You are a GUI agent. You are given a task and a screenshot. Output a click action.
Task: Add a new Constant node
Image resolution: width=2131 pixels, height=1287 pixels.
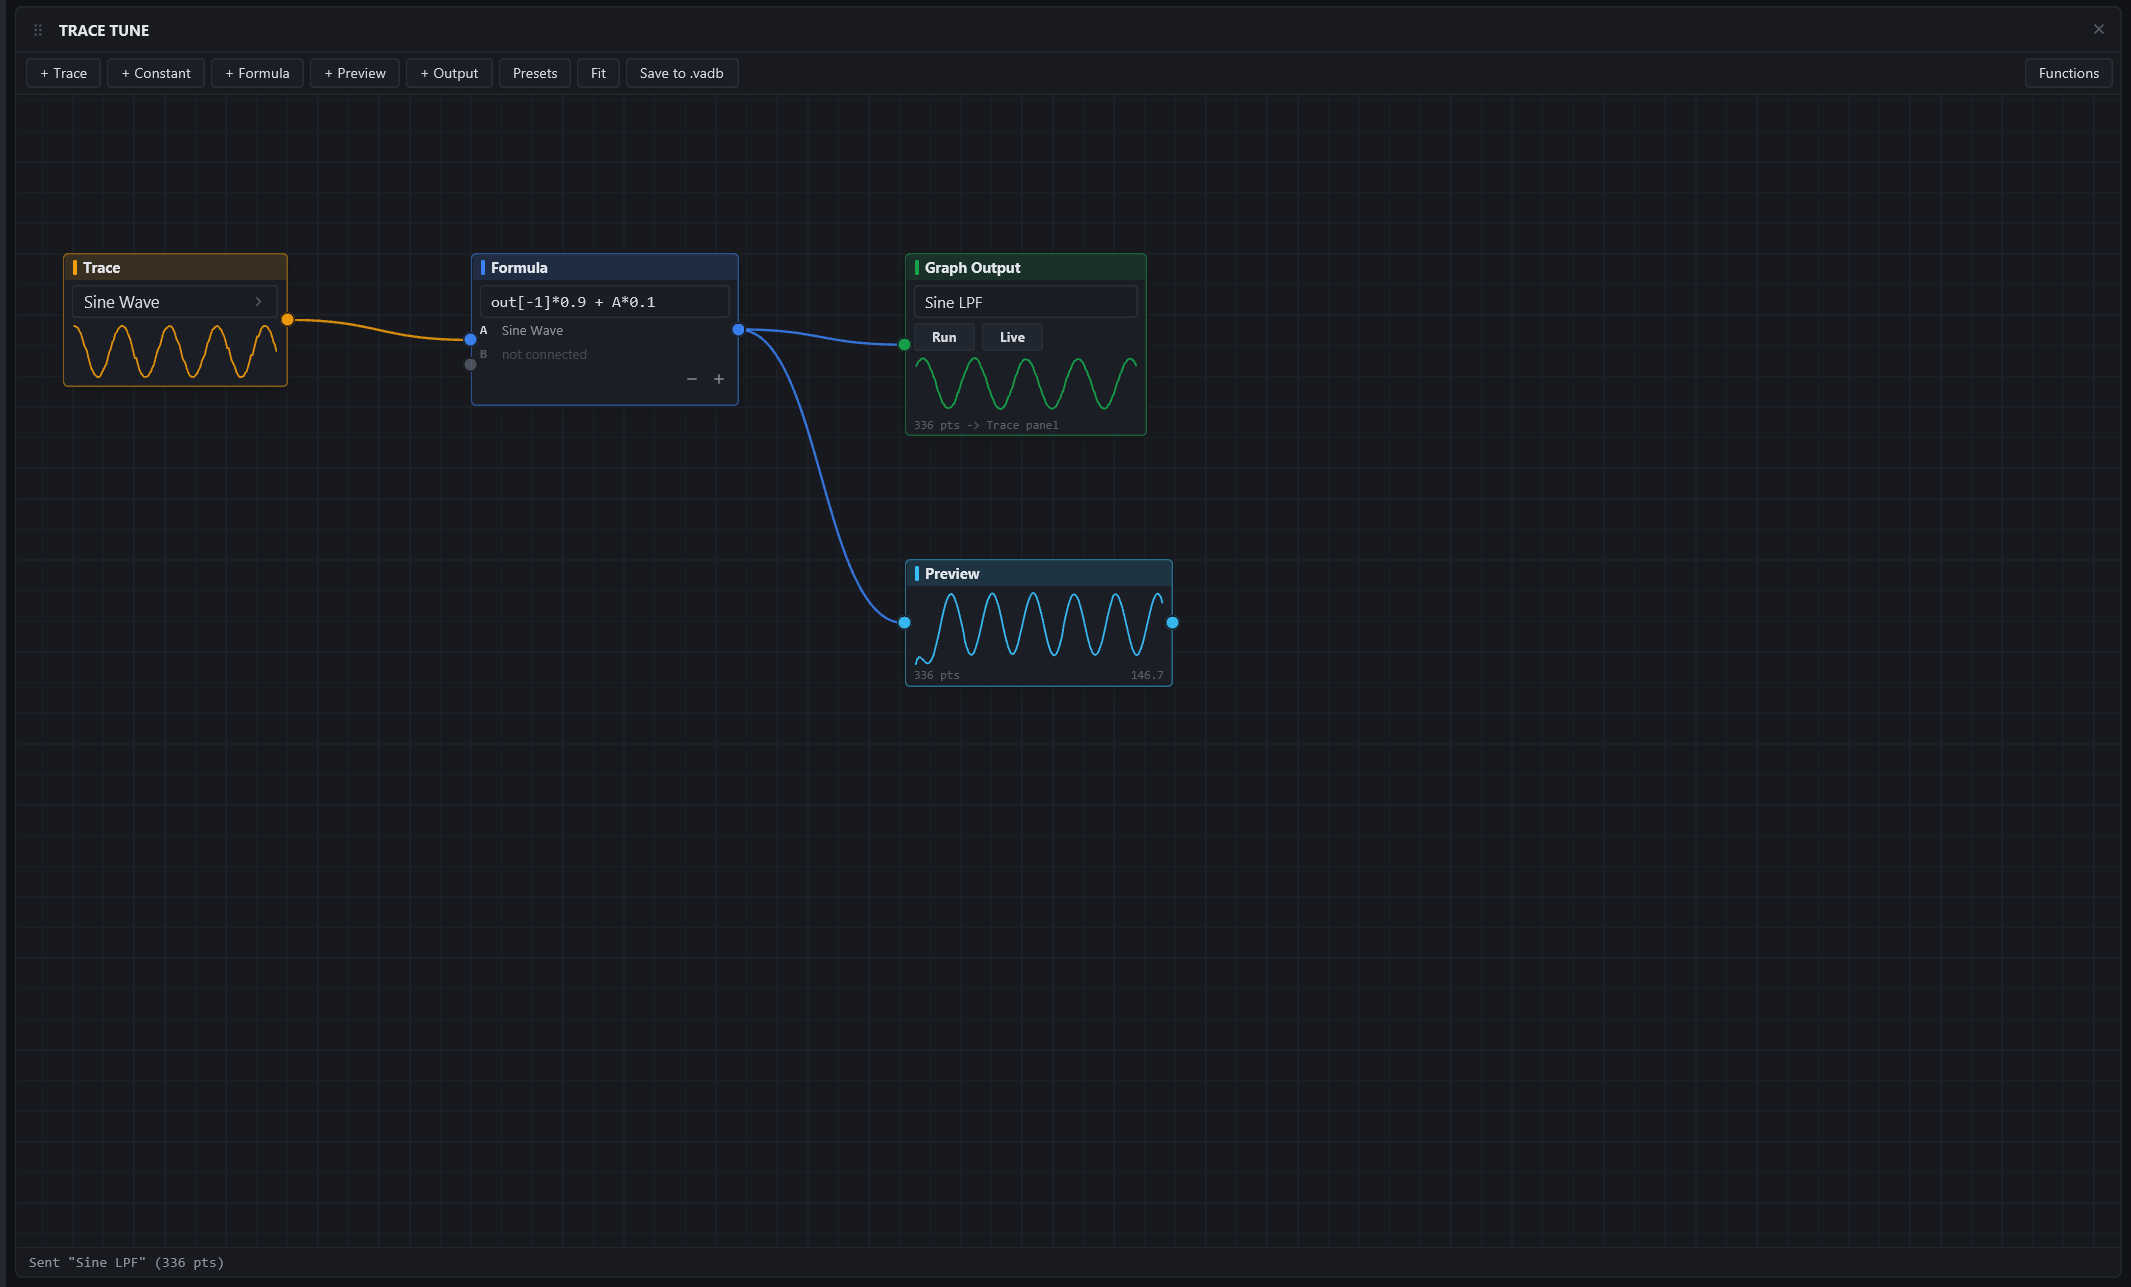coord(156,73)
